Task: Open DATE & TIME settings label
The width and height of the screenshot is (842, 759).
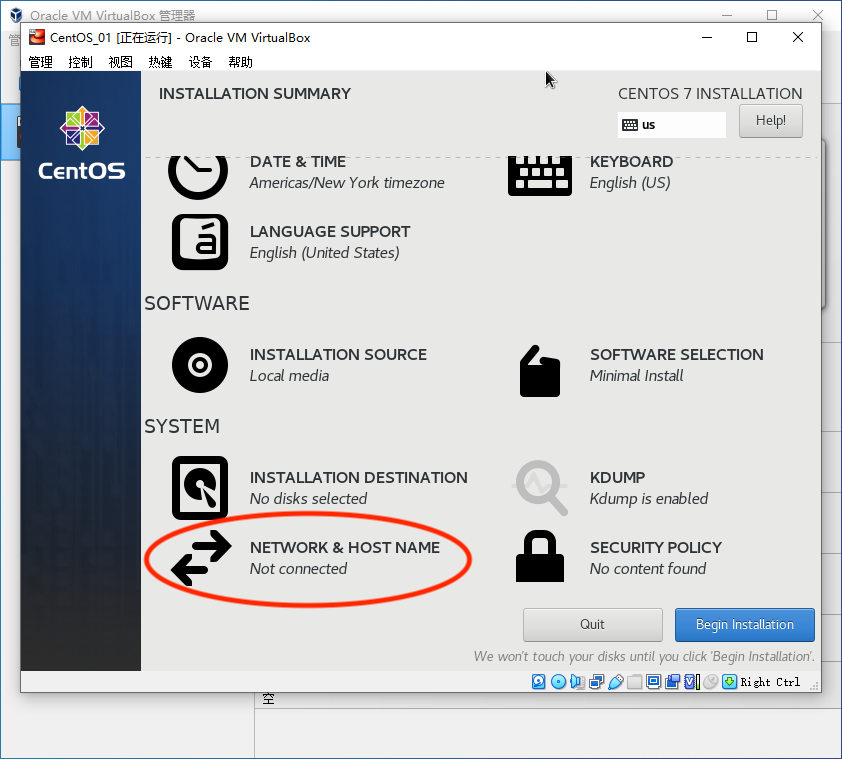Action: click(x=297, y=162)
